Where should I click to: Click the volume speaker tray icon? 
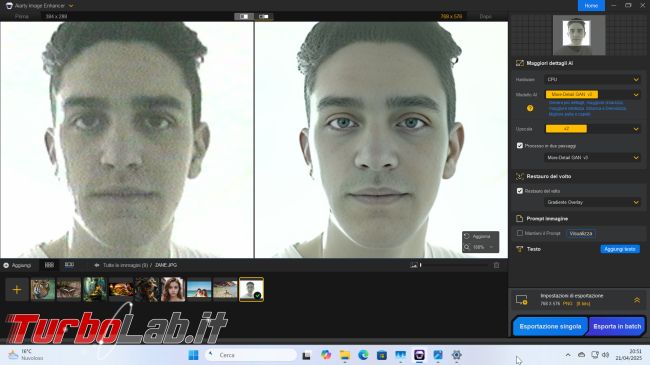pos(606,355)
